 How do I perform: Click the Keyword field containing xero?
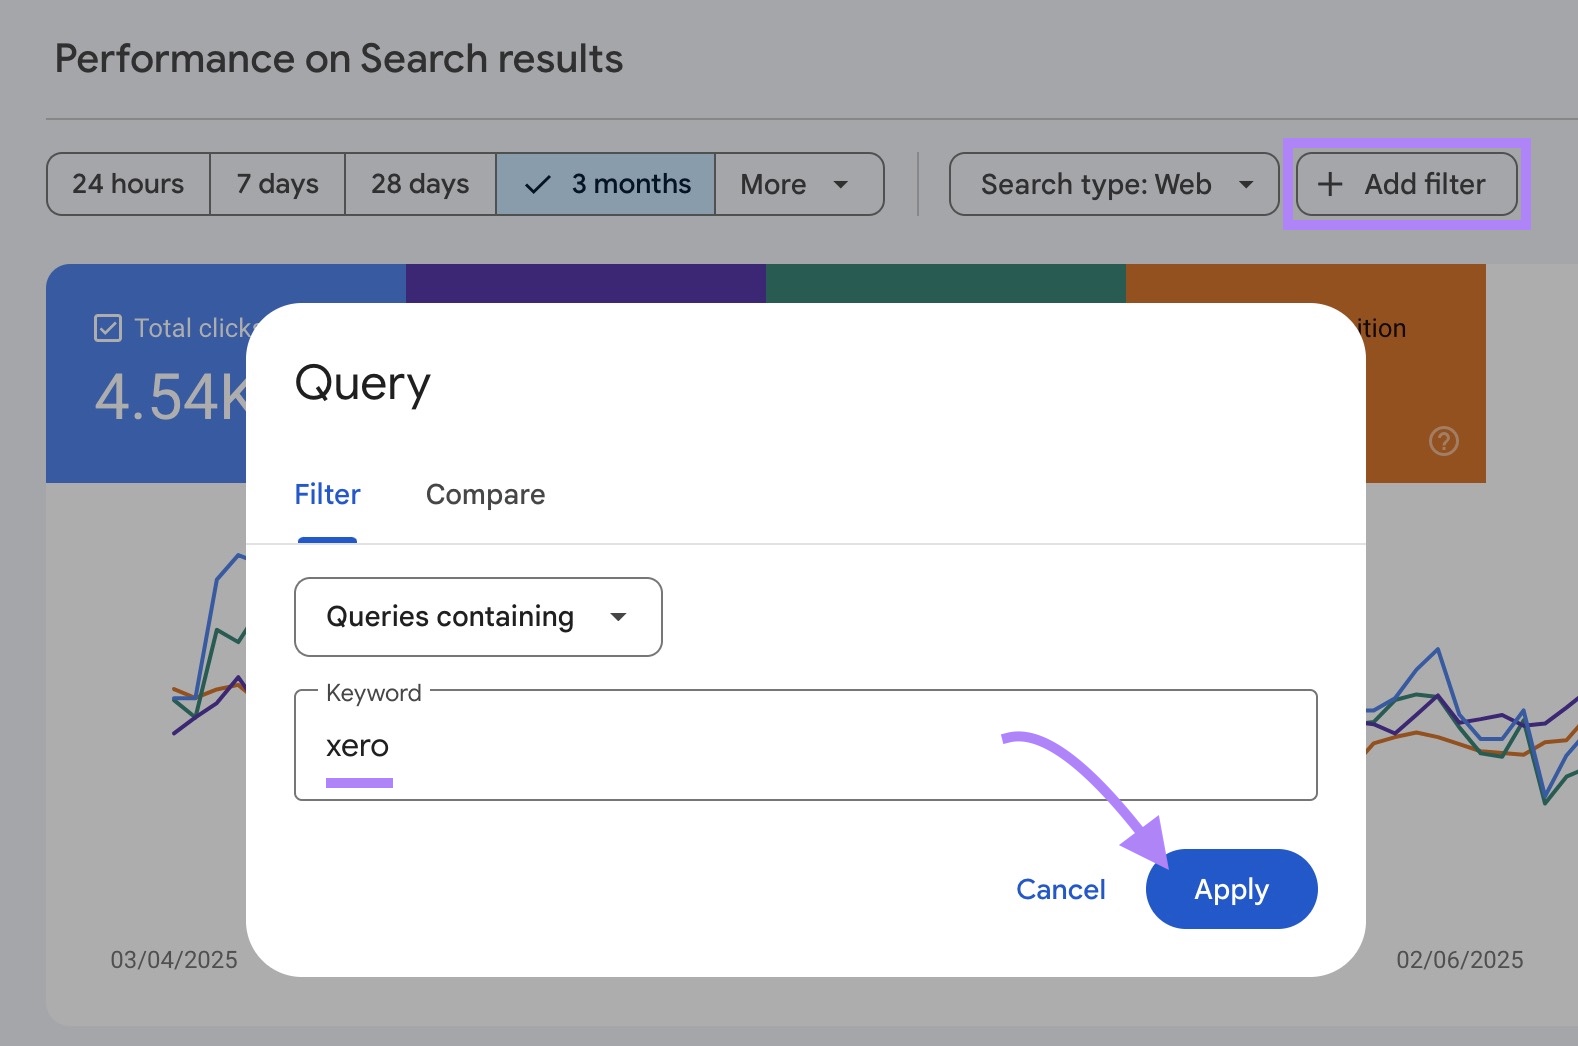(x=805, y=746)
